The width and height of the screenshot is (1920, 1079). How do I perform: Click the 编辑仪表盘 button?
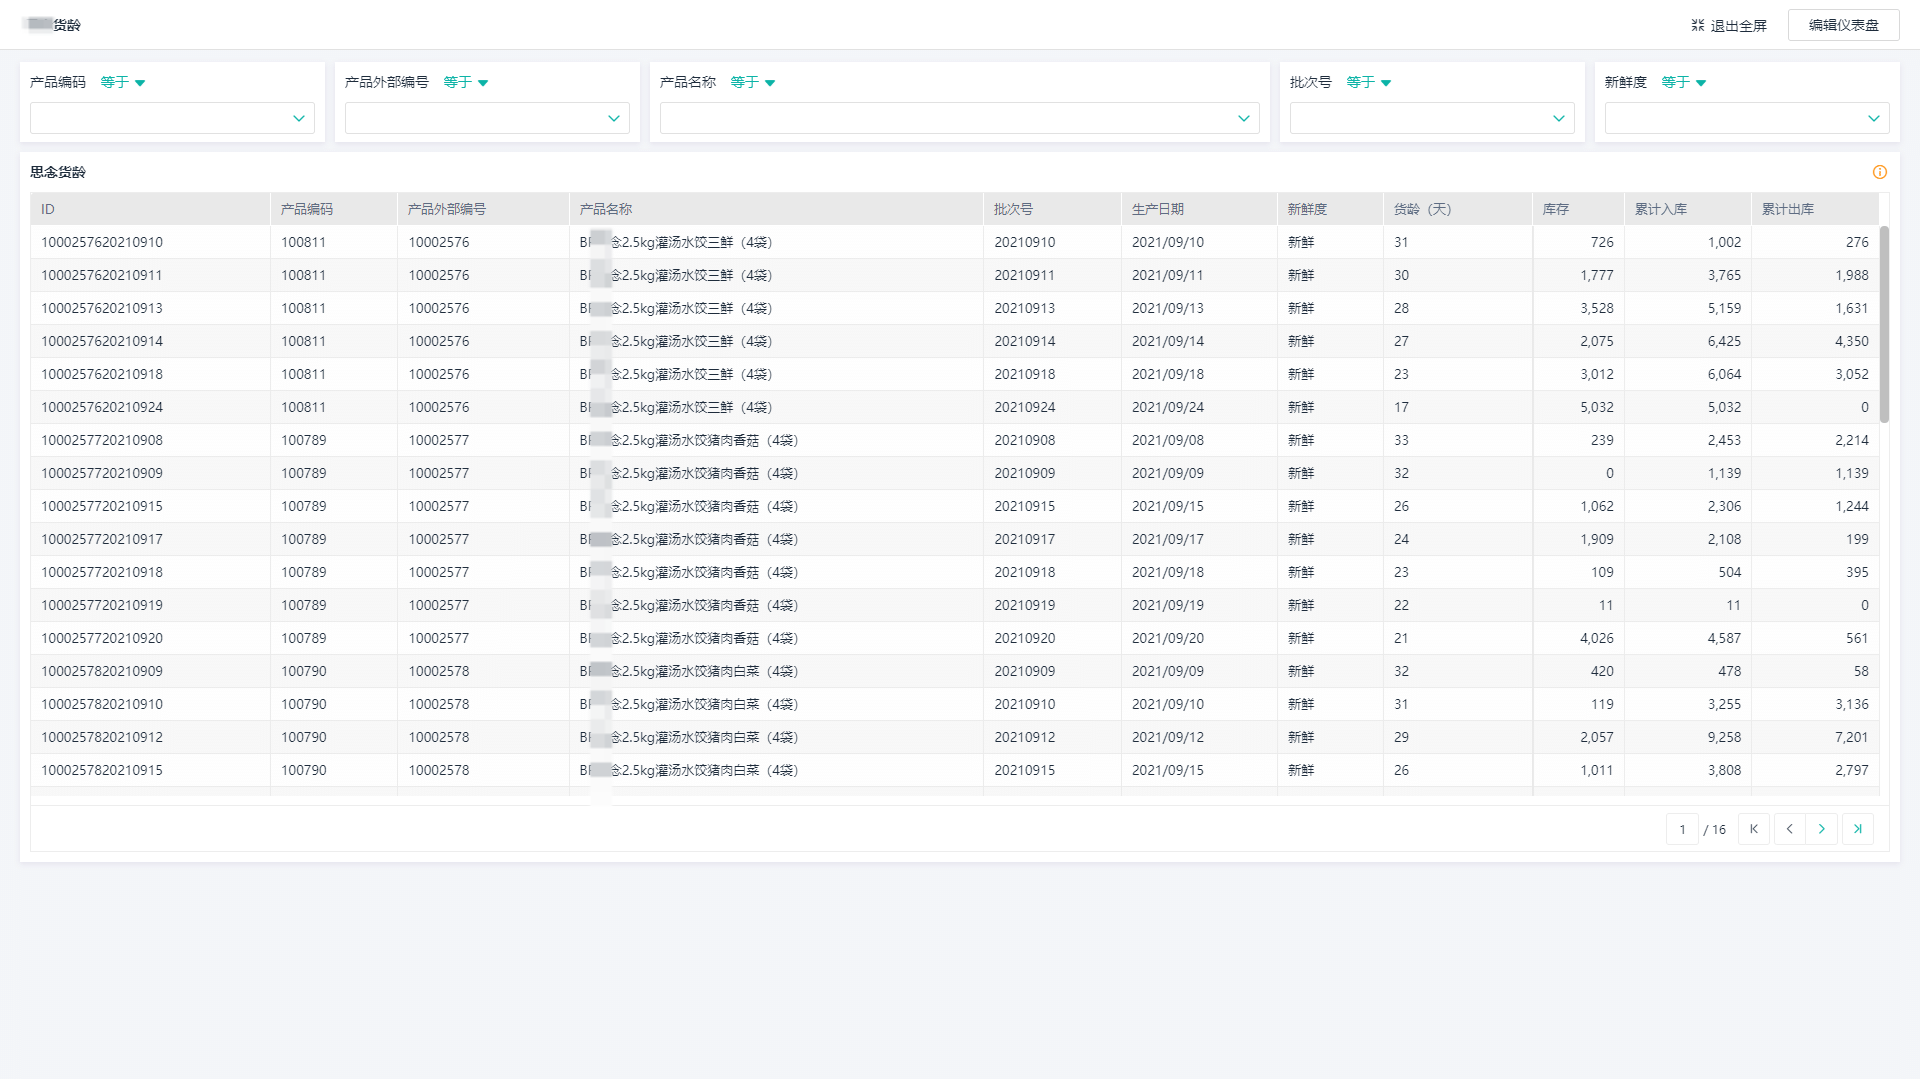tap(1843, 25)
